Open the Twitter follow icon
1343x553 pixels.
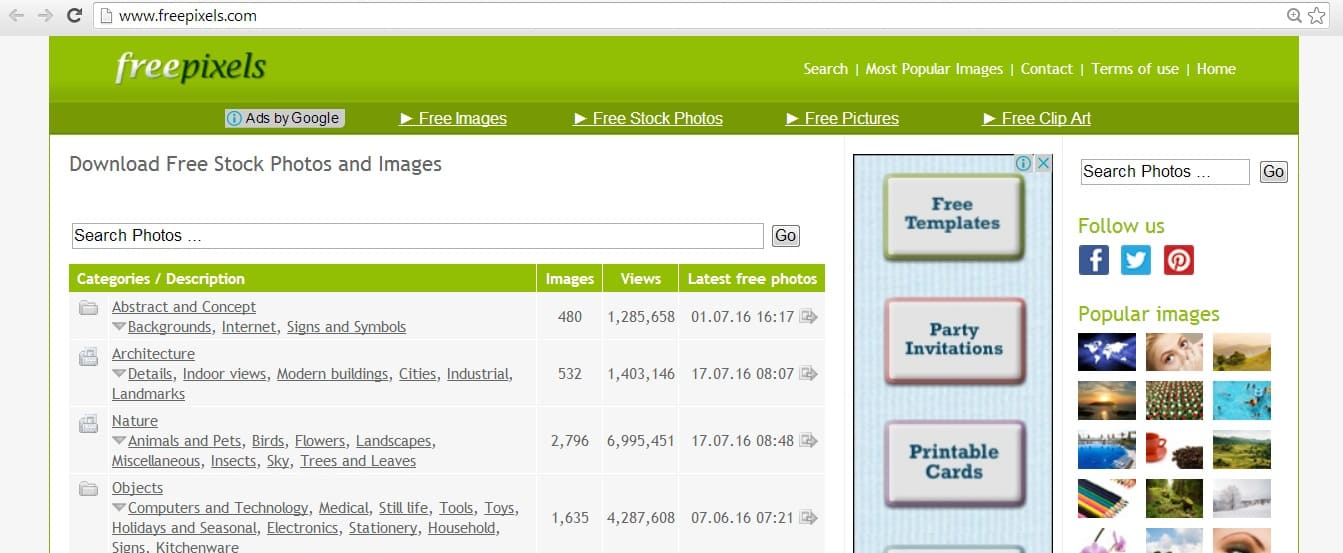(1136, 260)
